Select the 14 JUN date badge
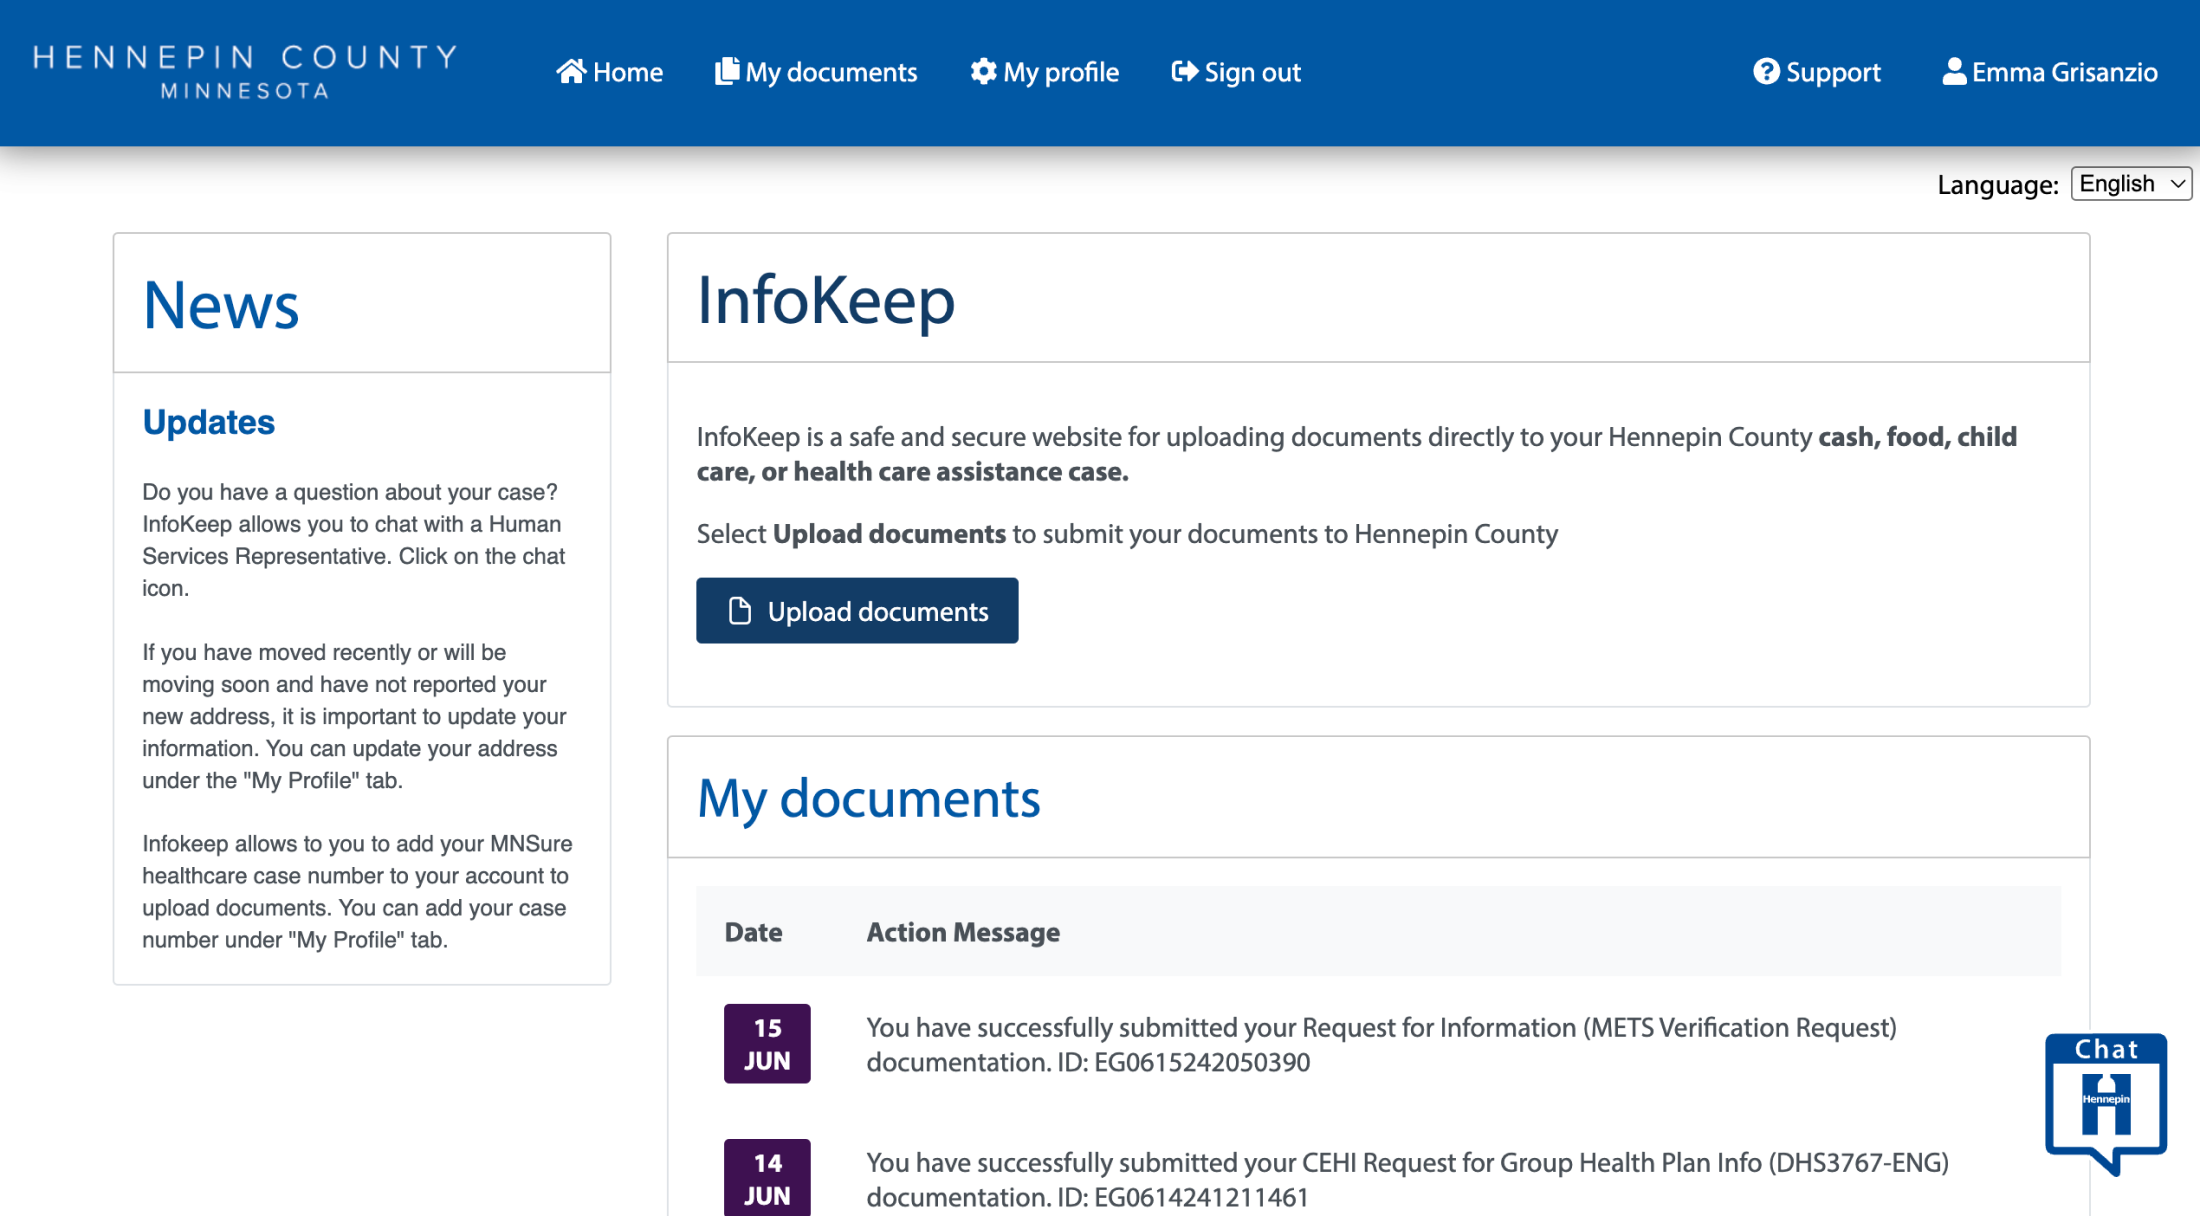The width and height of the screenshot is (2200, 1216). tap(767, 1178)
